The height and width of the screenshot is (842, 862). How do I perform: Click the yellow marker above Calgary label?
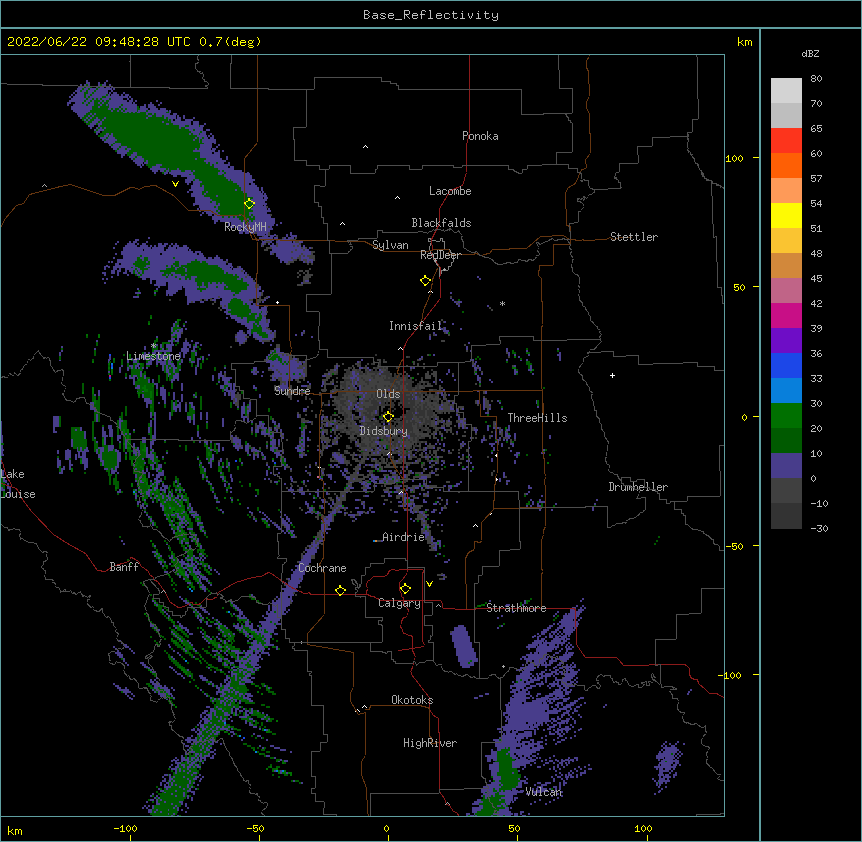tap(405, 589)
